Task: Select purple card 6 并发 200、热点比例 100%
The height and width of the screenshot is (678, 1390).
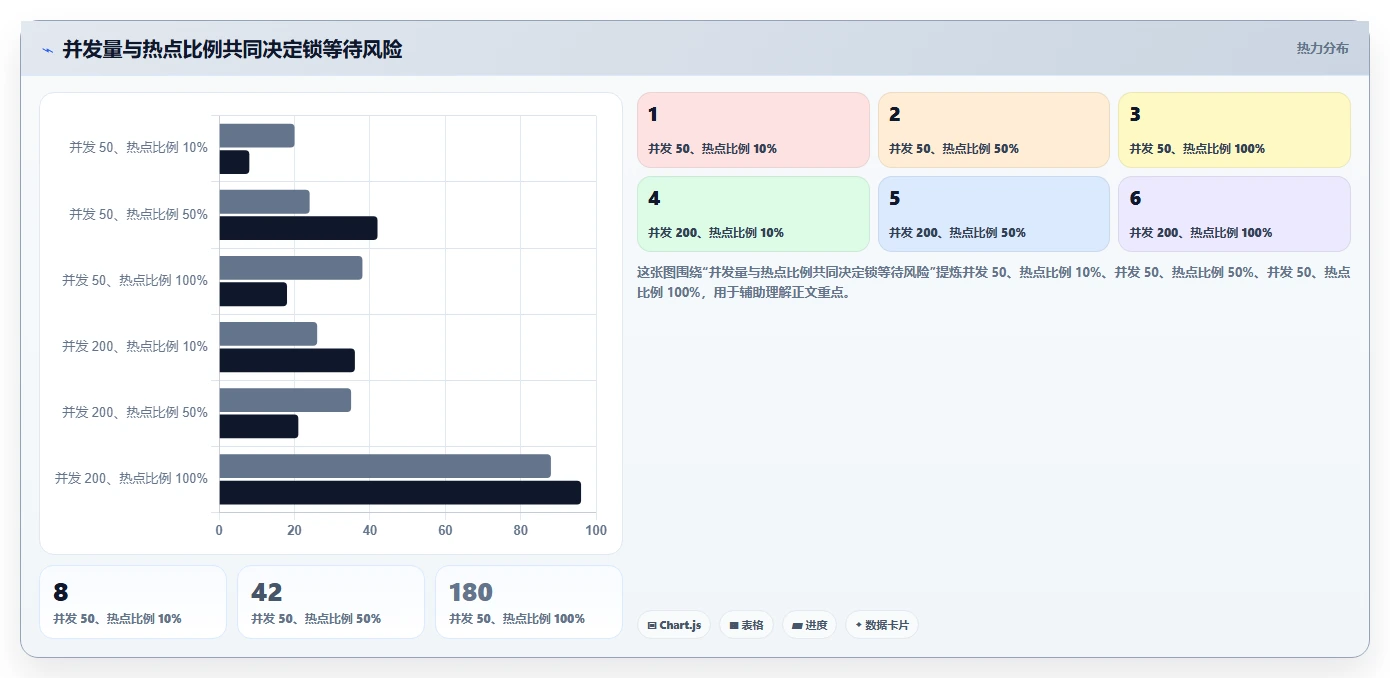Action: click(x=1234, y=214)
